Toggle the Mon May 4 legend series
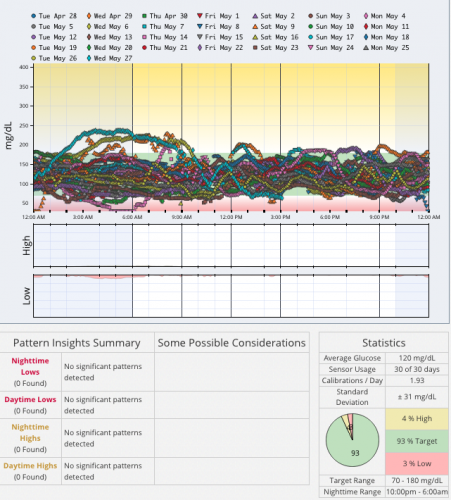Image resolution: width=451 pixels, height=500 pixels. [x=384, y=16]
